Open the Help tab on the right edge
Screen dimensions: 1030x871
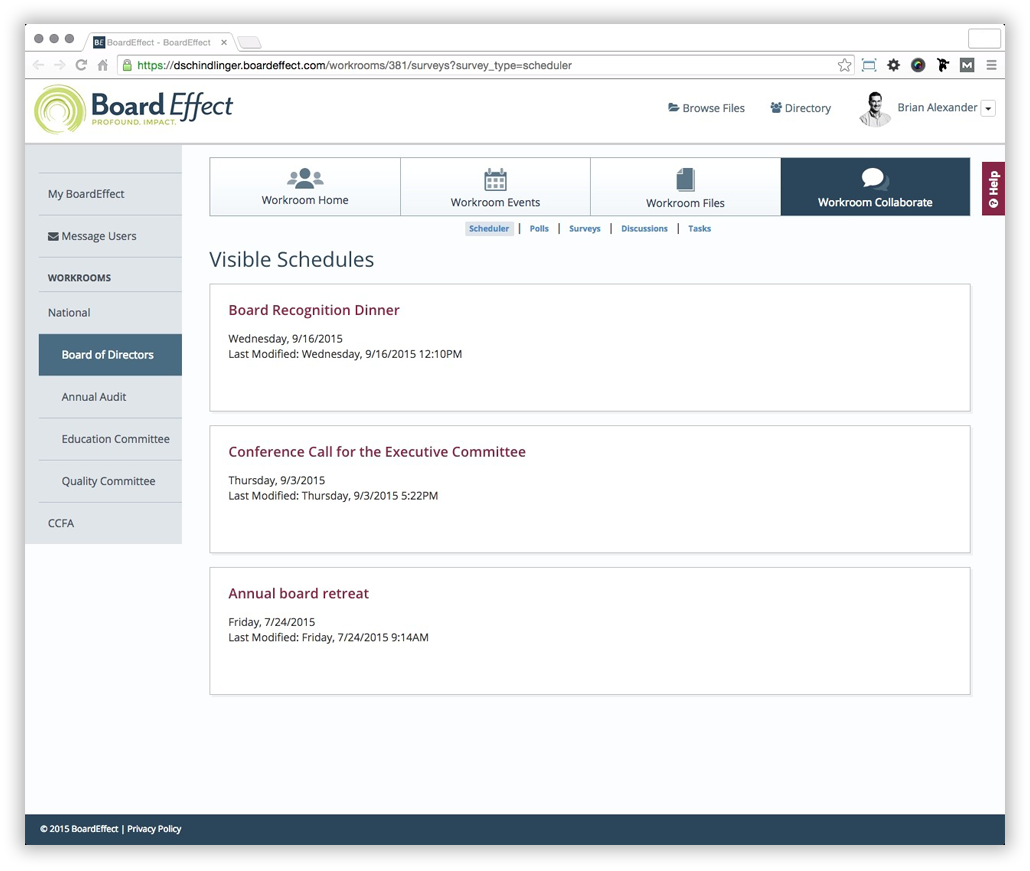tap(992, 188)
